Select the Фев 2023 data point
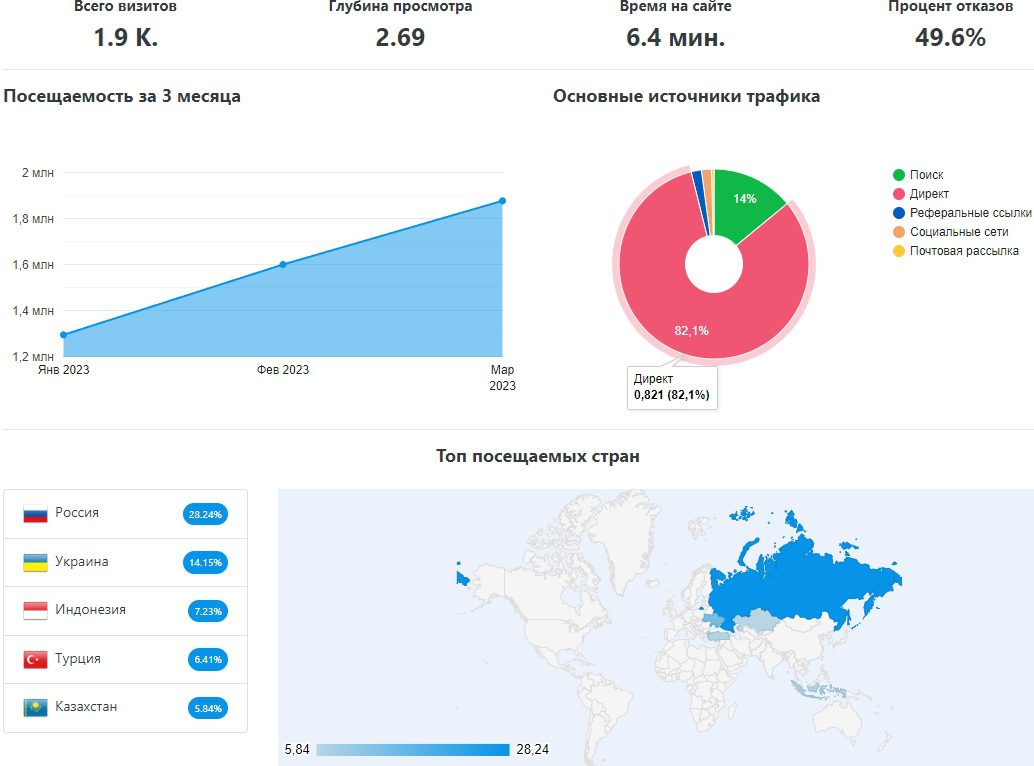 pyautogui.click(x=283, y=264)
